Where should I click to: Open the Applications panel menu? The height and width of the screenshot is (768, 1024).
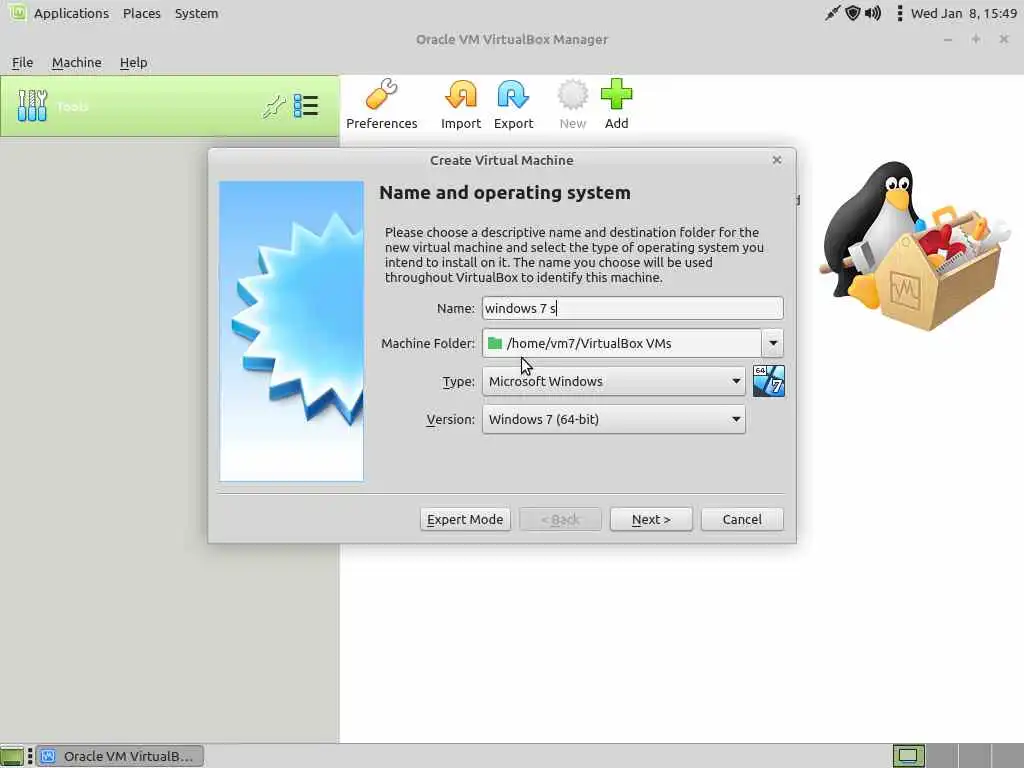click(x=71, y=13)
